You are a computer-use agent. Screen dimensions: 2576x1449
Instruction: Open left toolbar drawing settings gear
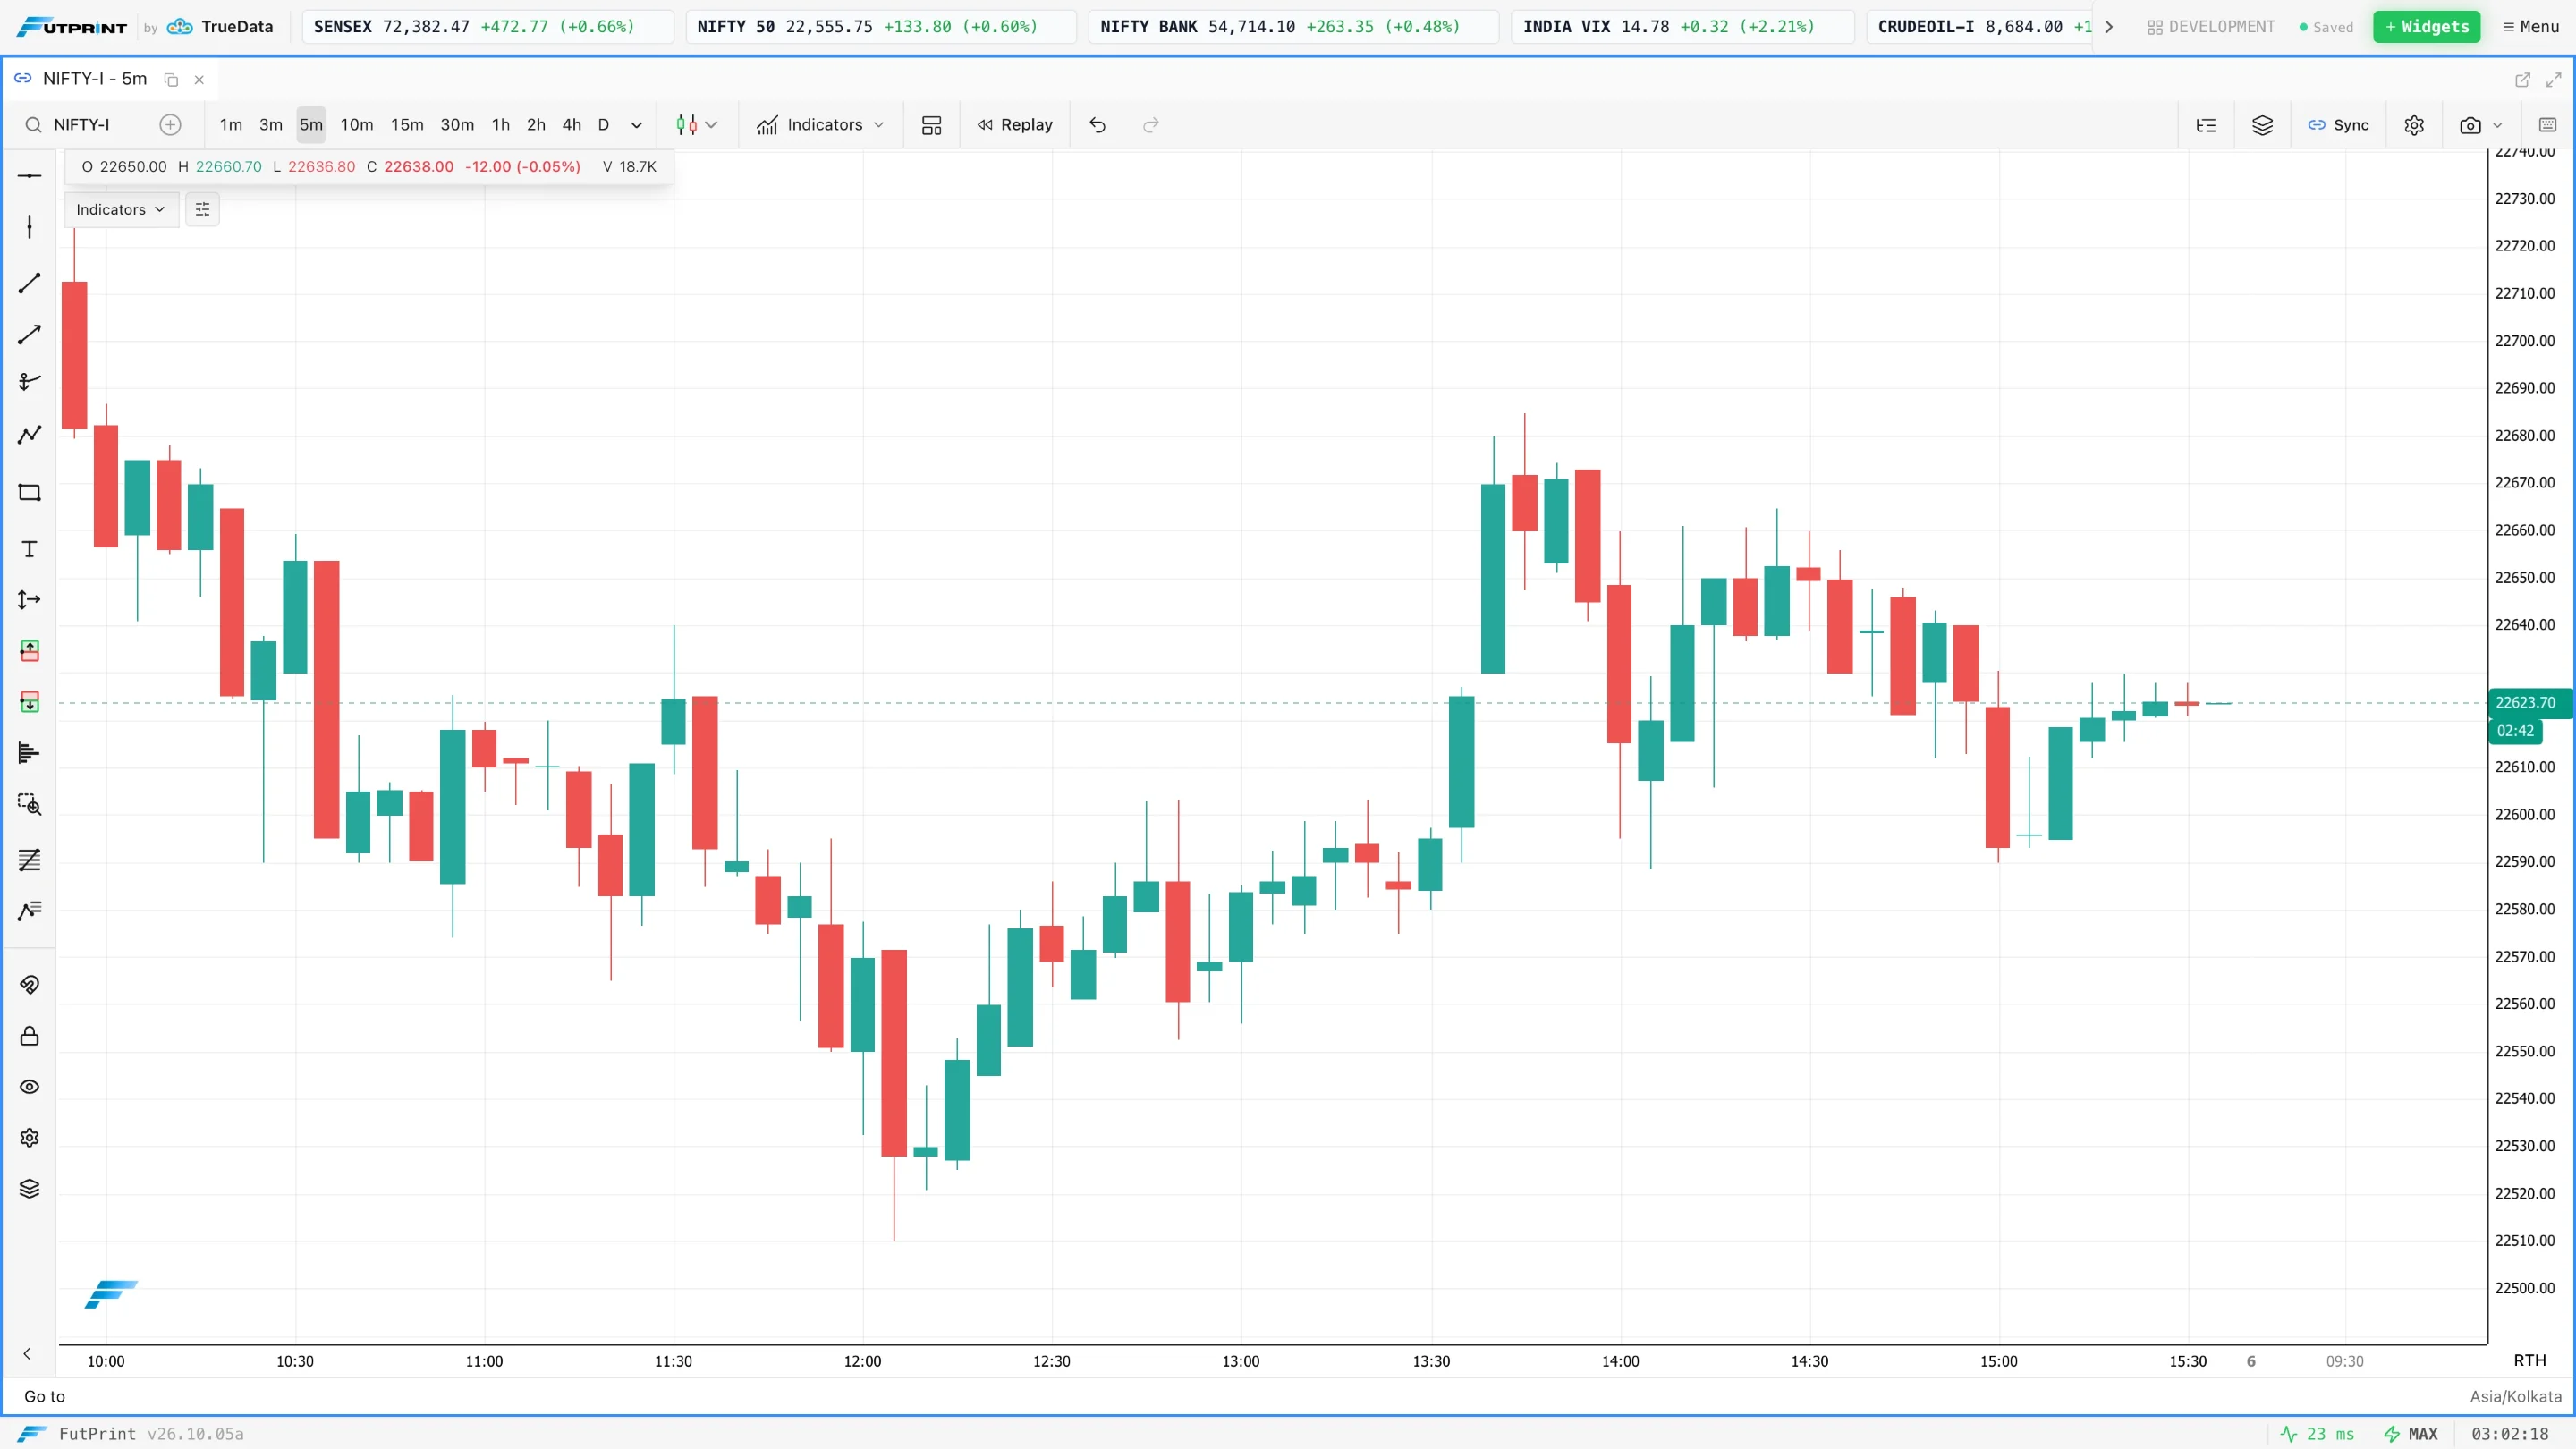(x=29, y=1138)
